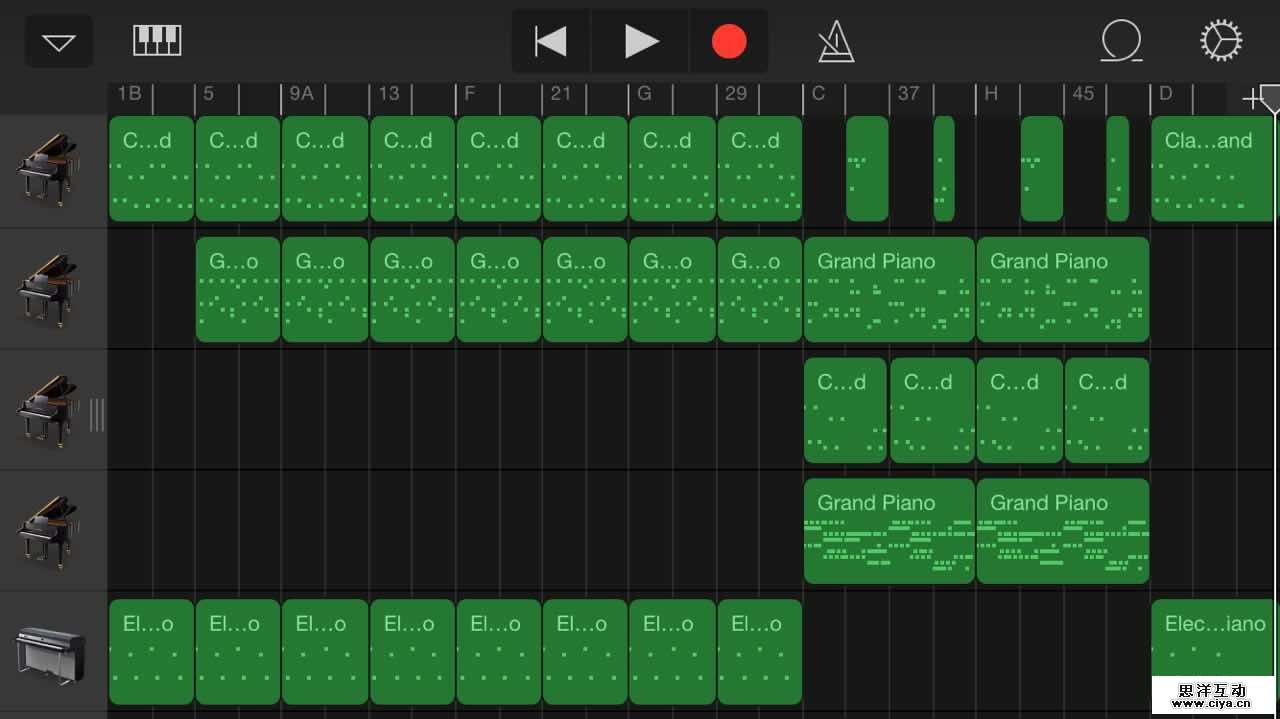Tap the playhead marker on the ruler
This screenshot has height=719, width=1280.
coord(1272,98)
